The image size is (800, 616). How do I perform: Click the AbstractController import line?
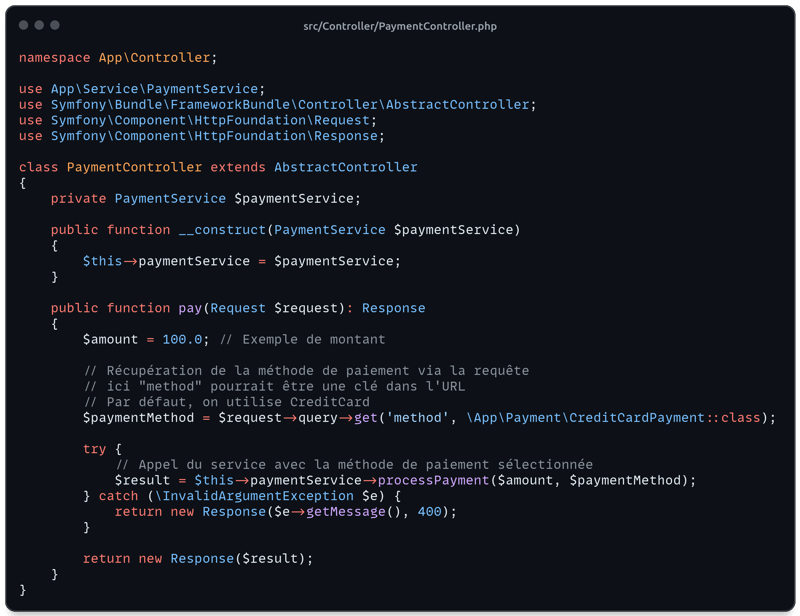click(x=278, y=105)
